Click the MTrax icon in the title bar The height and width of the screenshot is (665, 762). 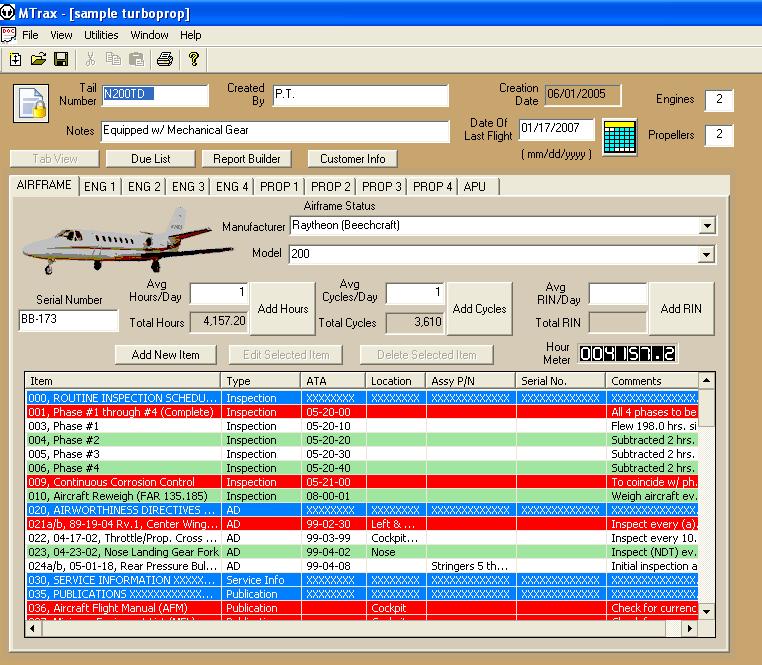[x=8, y=12]
